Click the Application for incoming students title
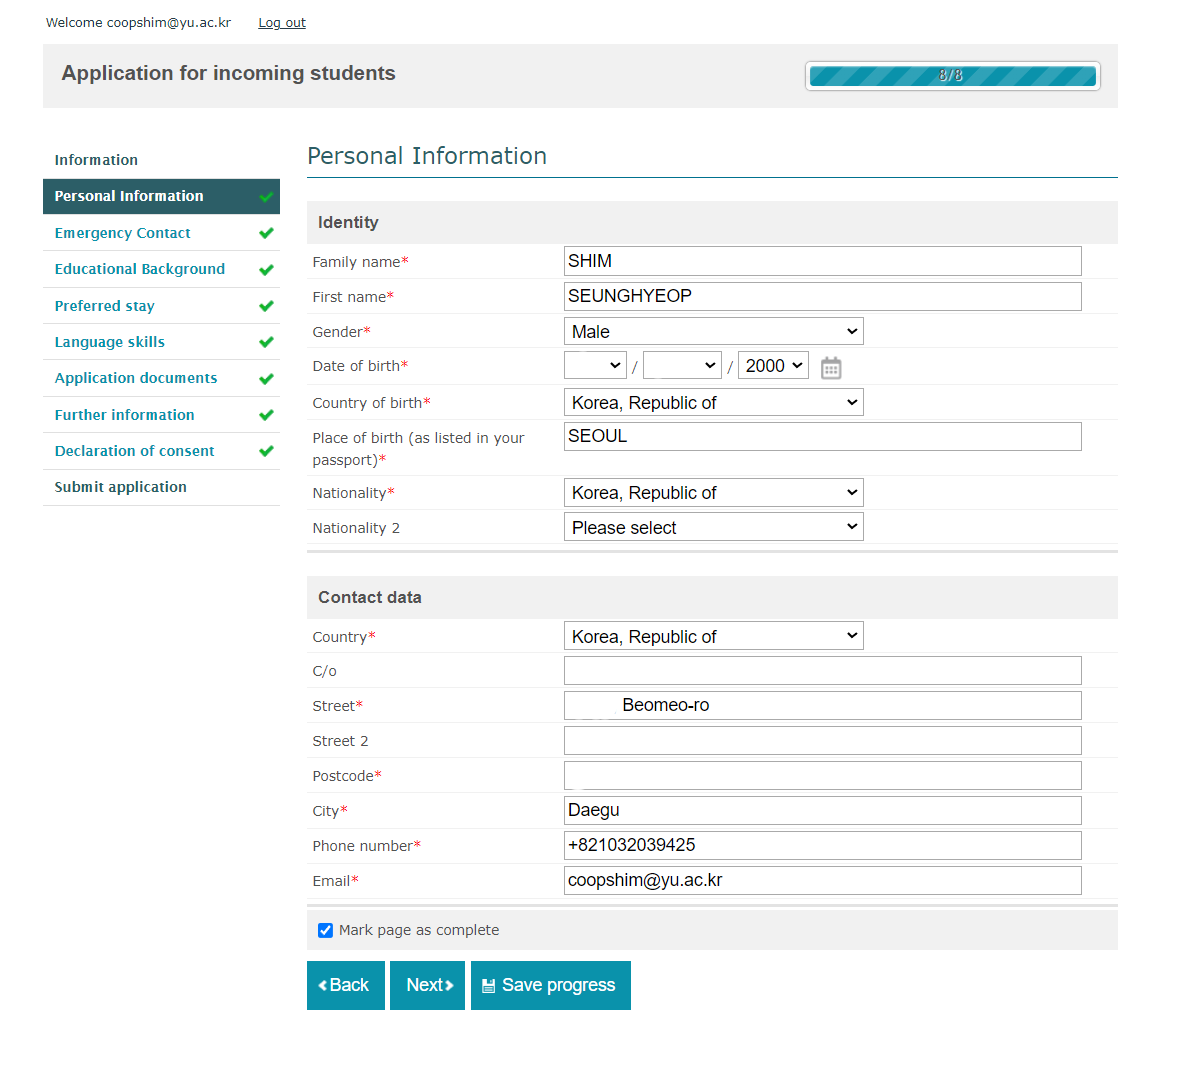The width and height of the screenshot is (1179, 1071). [228, 73]
